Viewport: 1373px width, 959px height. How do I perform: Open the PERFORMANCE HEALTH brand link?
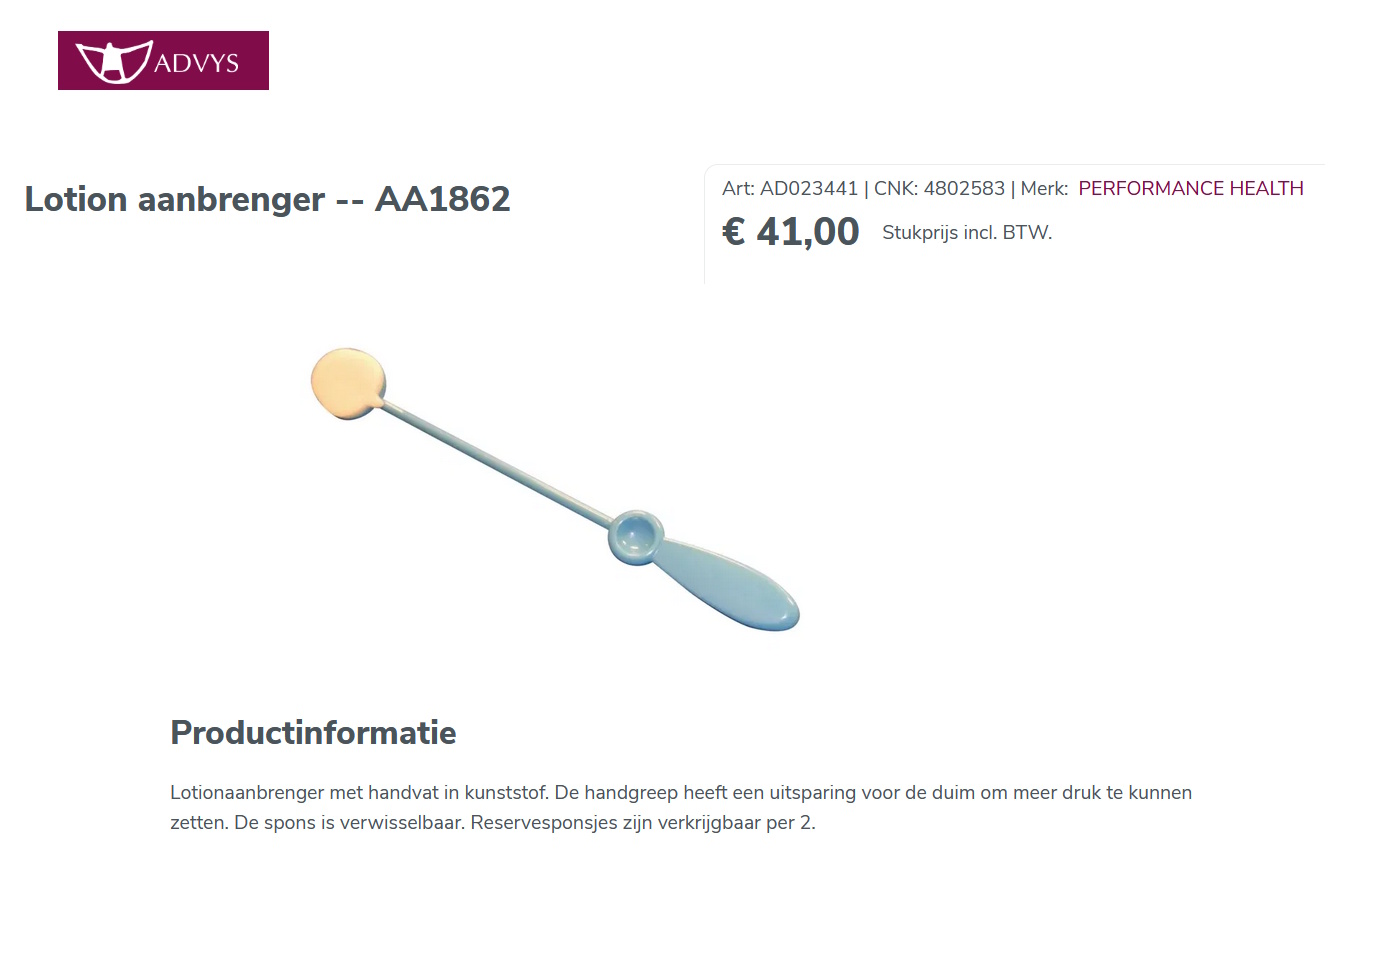click(x=1190, y=188)
